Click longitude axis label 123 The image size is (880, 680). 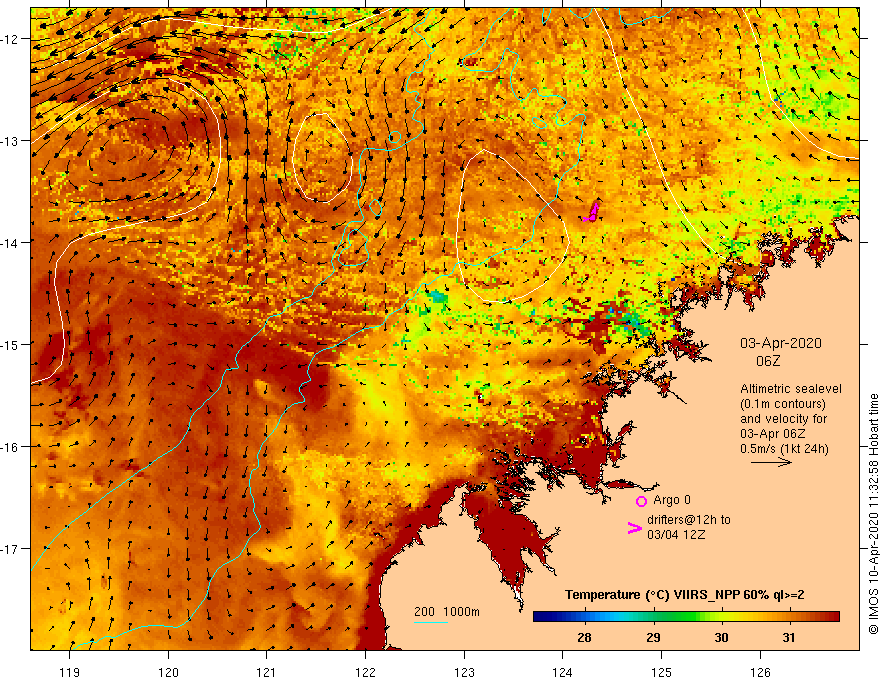[x=464, y=672]
